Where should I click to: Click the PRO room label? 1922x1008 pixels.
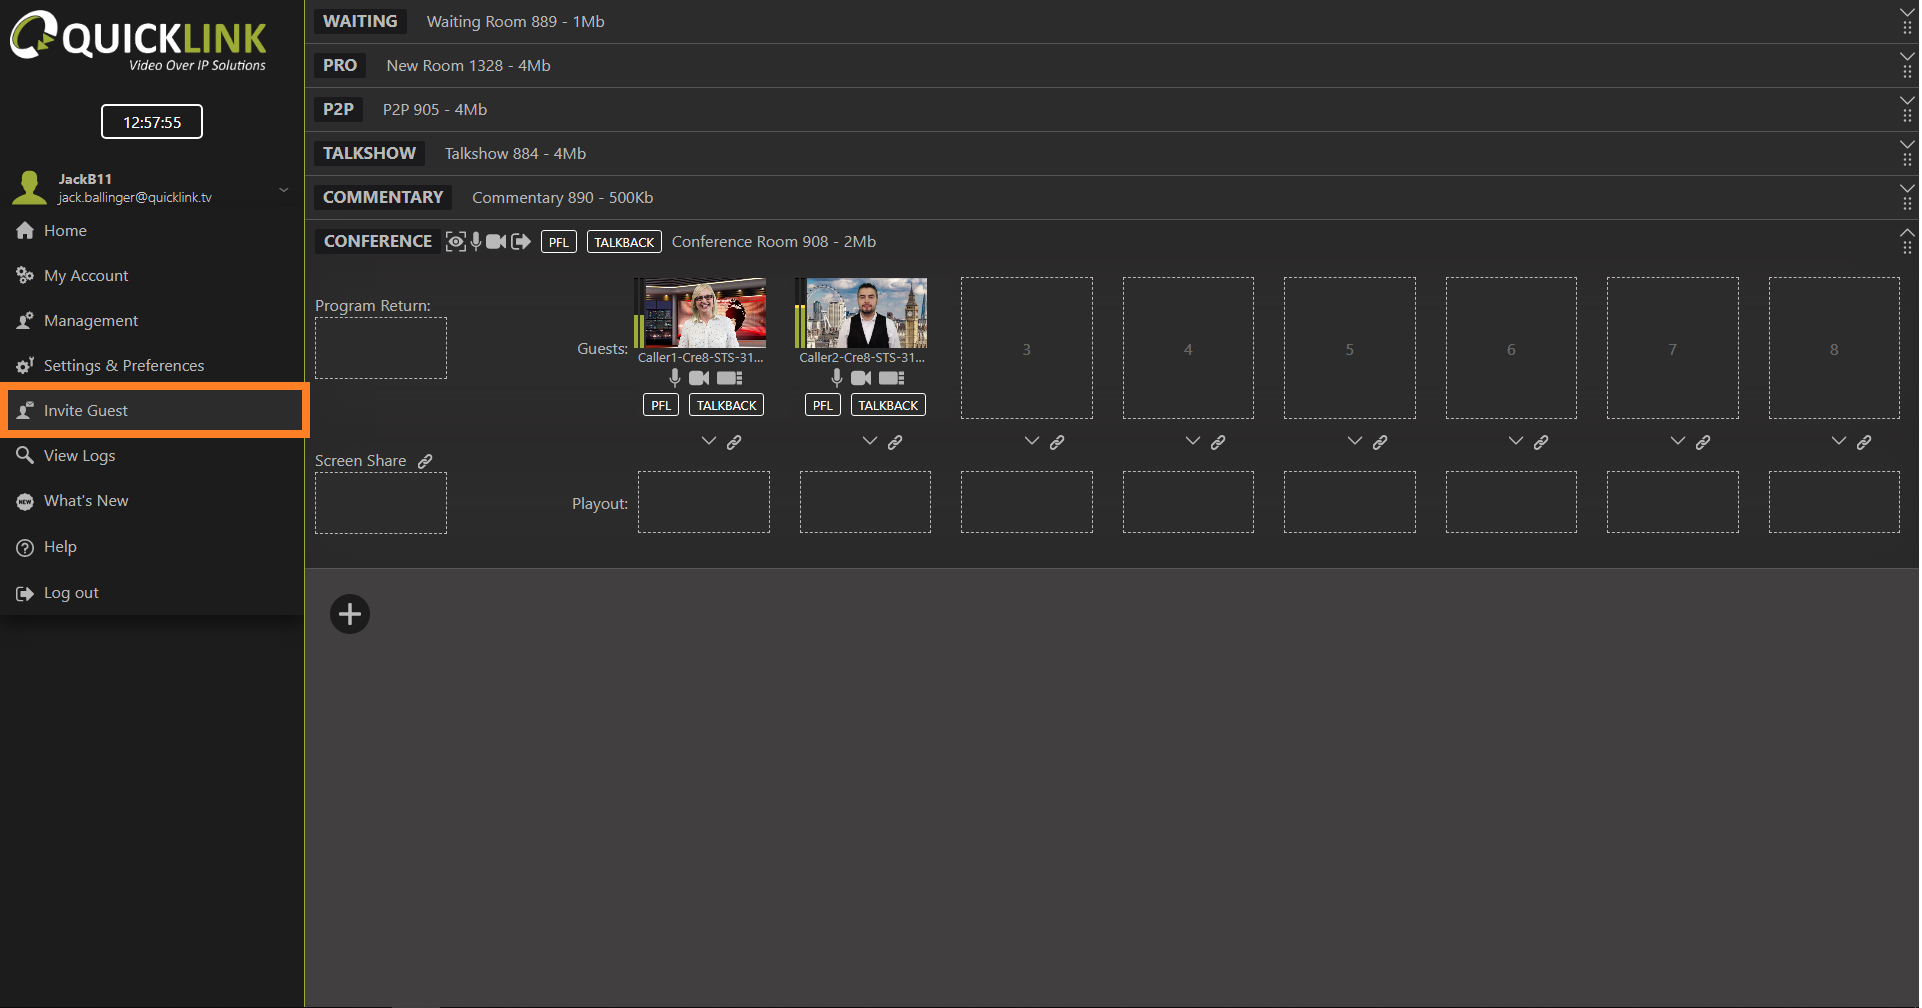340,65
